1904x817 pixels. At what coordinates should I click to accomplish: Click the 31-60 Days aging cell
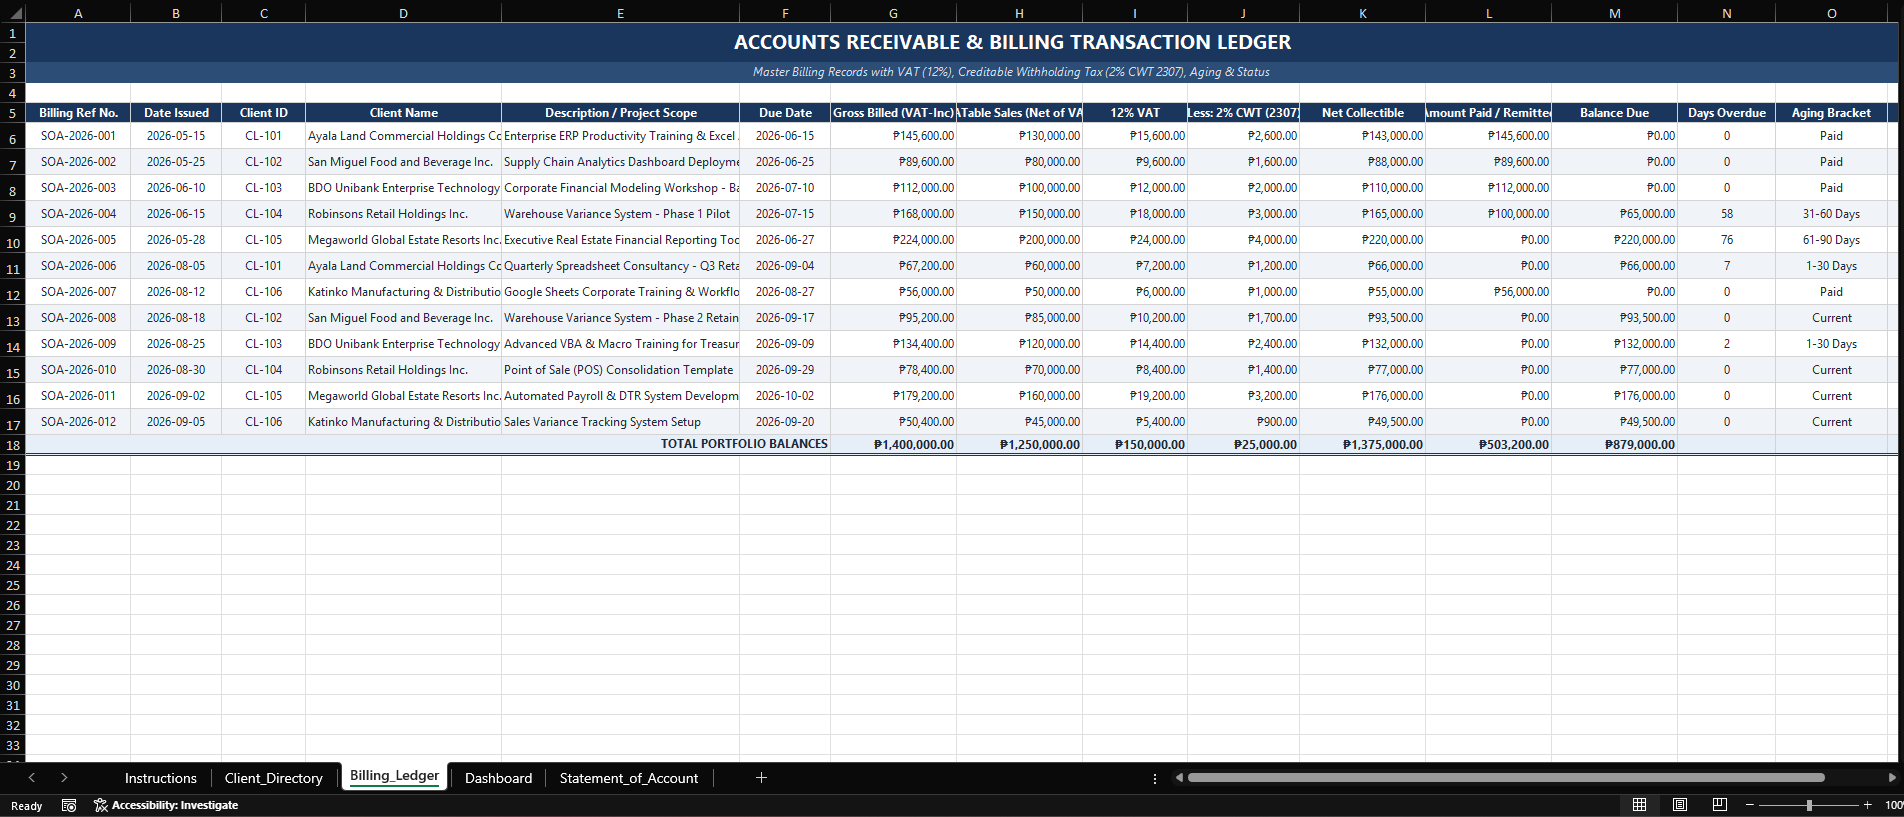[1831, 214]
